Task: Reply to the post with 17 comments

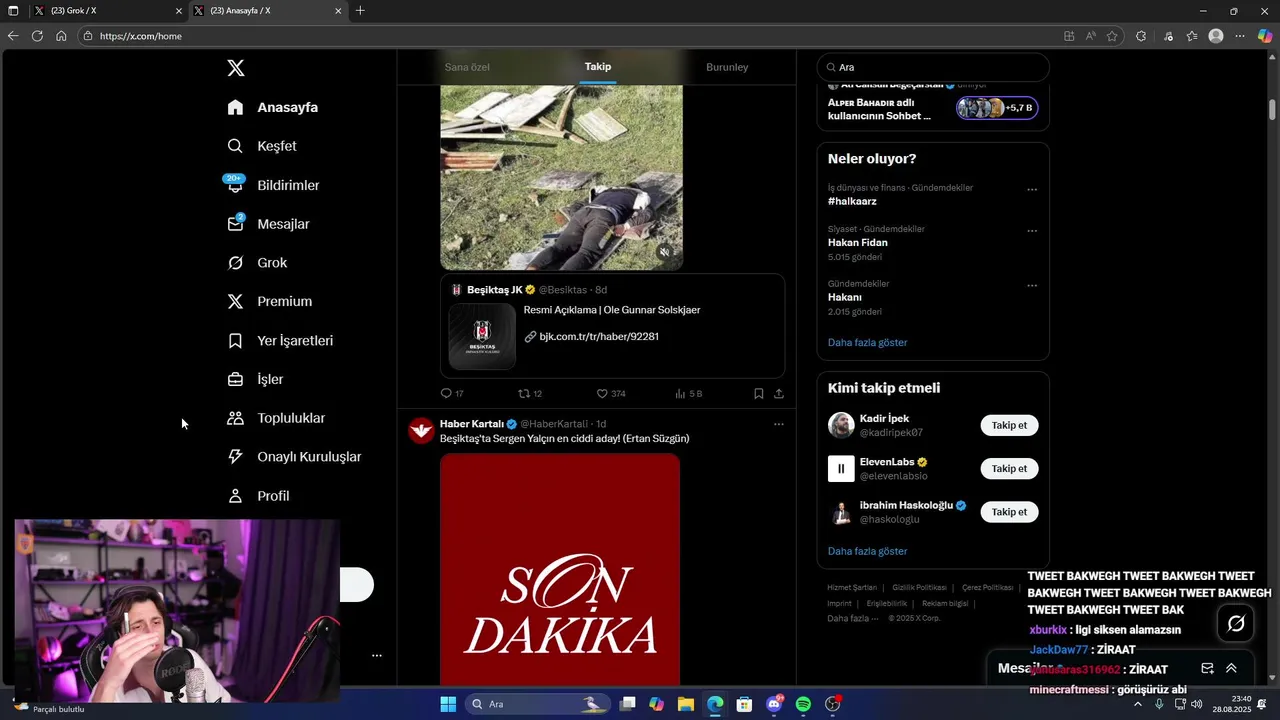Action: click(x=452, y=394)
